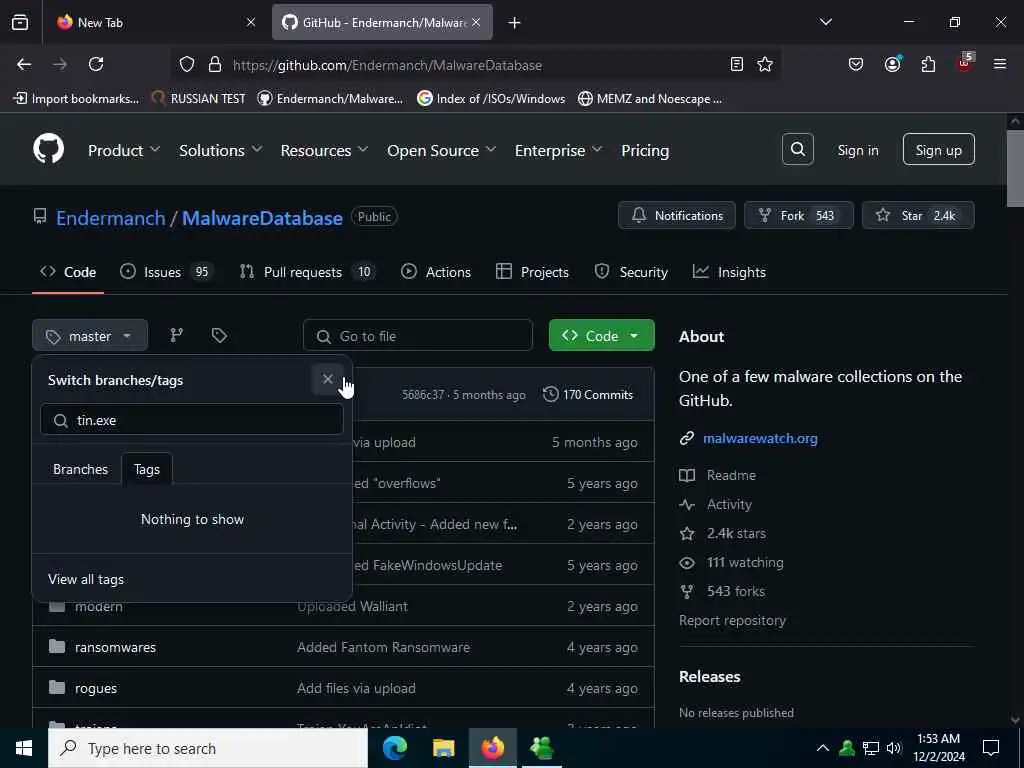Open the modern folder
Image resolution: width=1024 pixels, height=768 pixels.
[98, 607]
